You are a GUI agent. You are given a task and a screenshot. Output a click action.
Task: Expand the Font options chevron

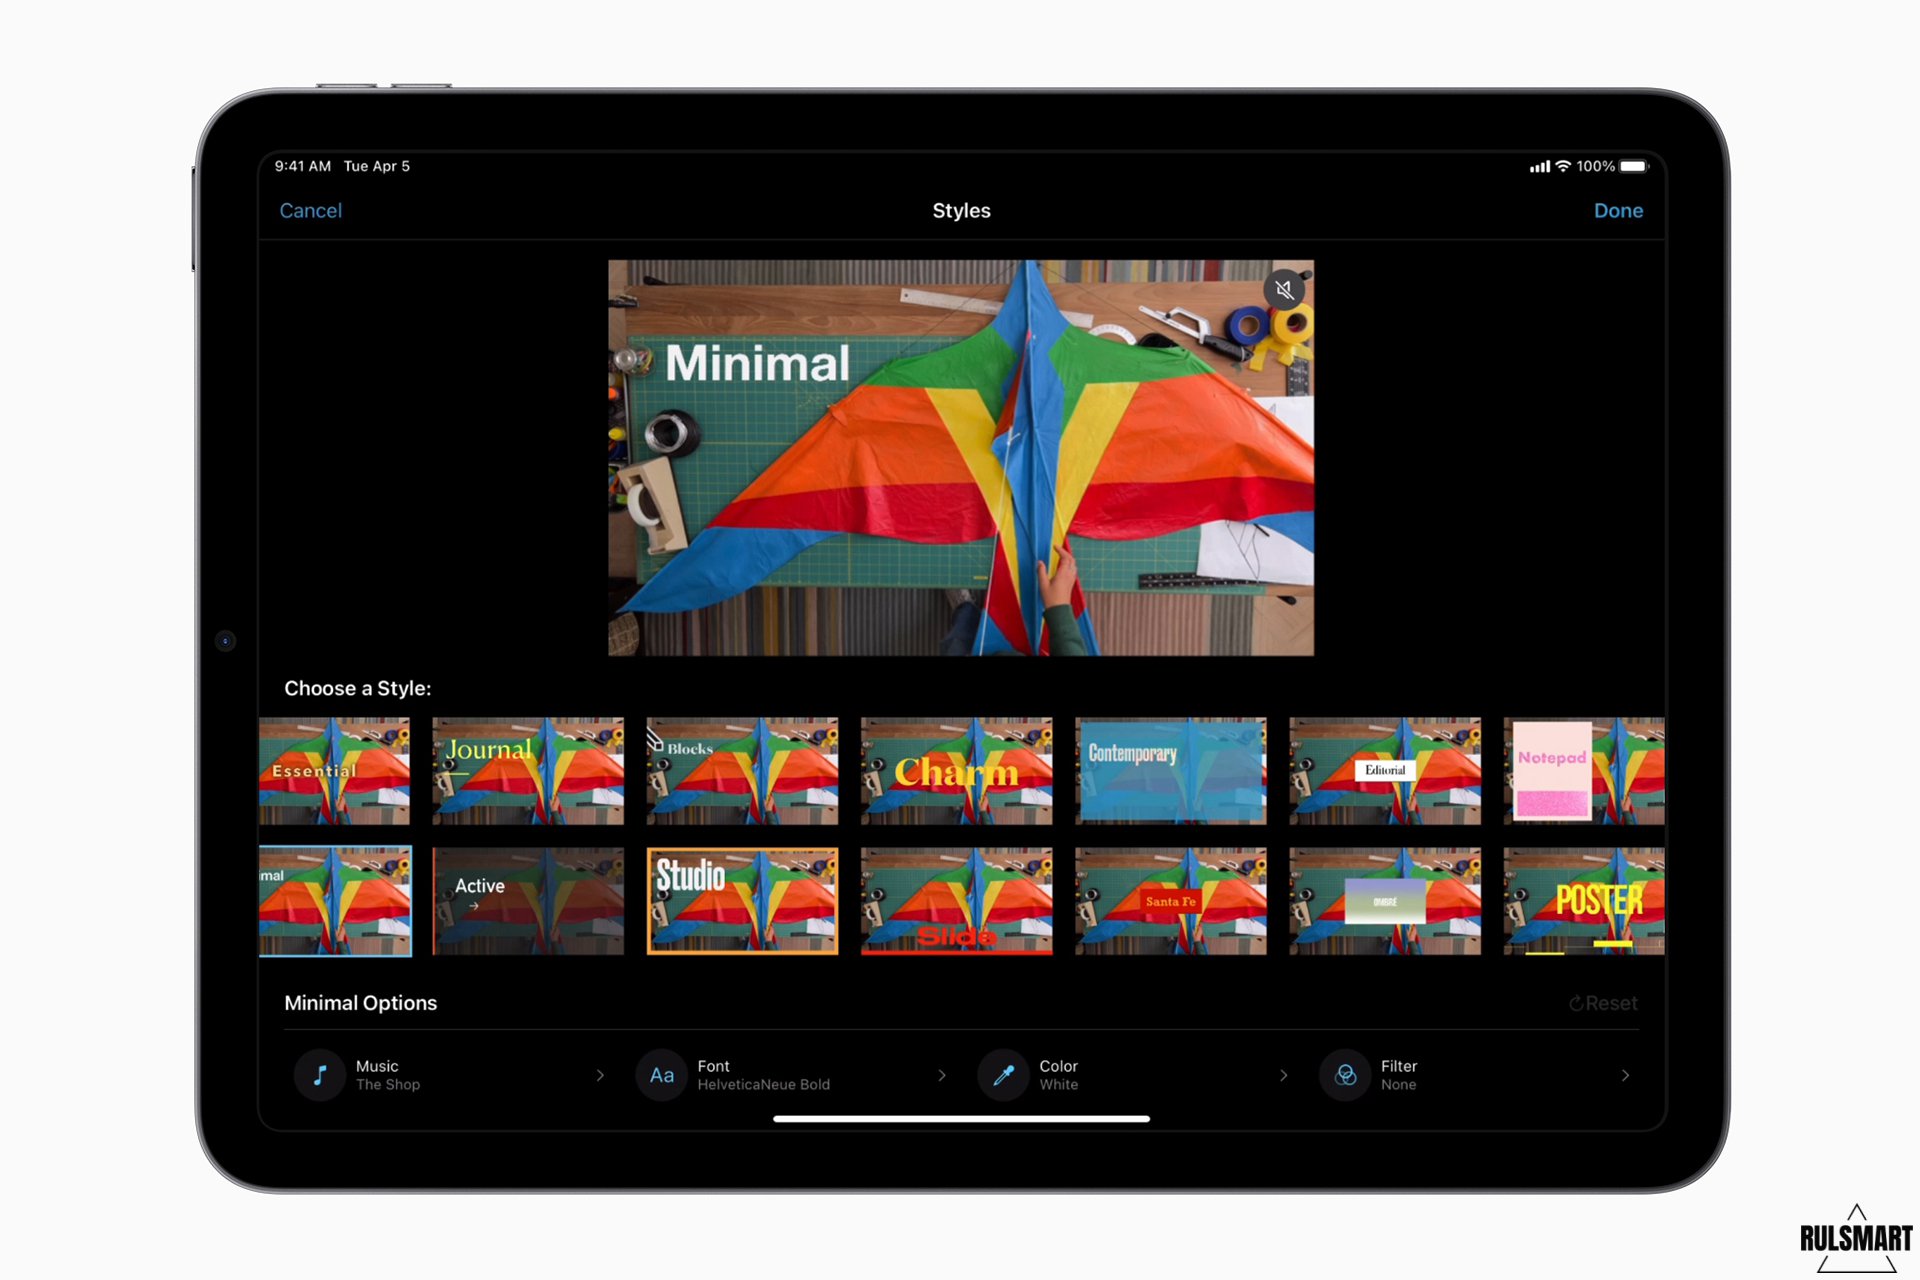click(942, 1075)
